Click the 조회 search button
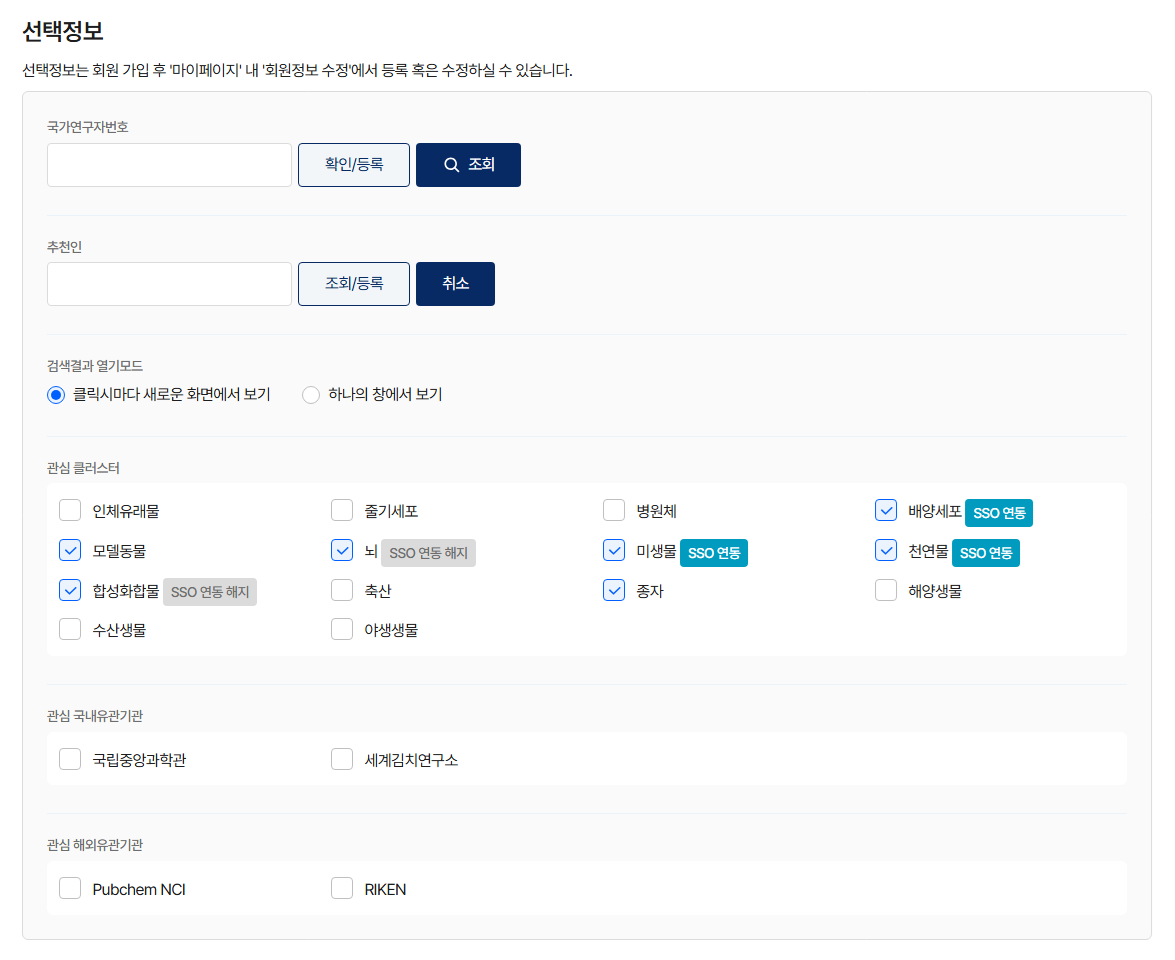 coord(468,165)
